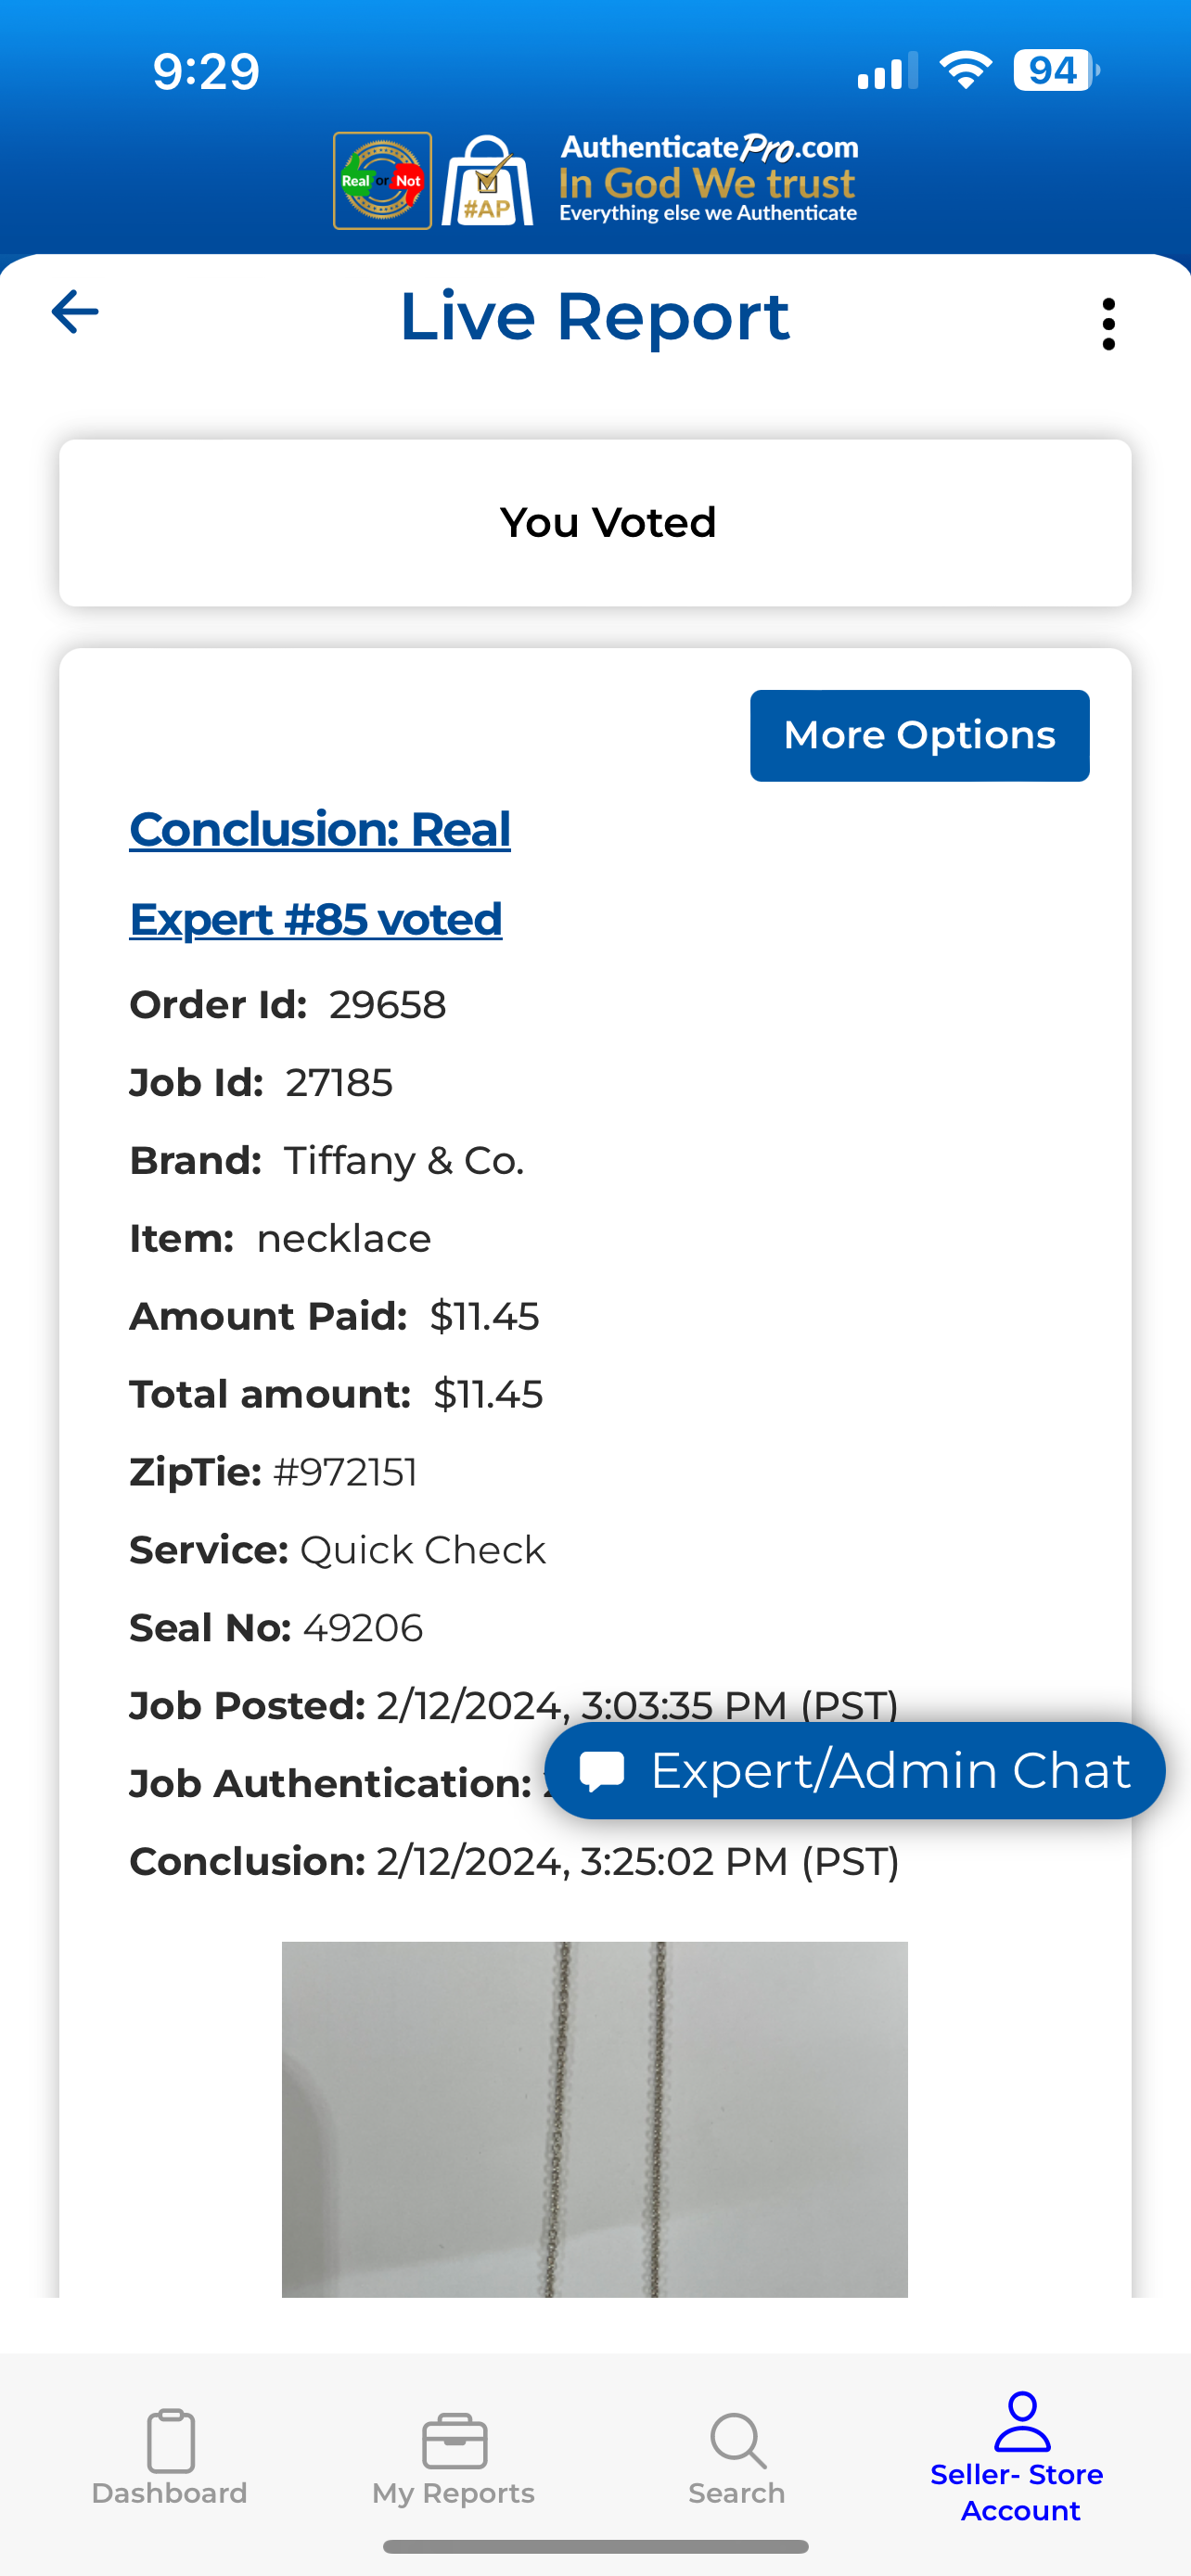This screenshot has width=1191, height=2576.
Task: Tap the Live Report title
Action: [x=595, y=317]
